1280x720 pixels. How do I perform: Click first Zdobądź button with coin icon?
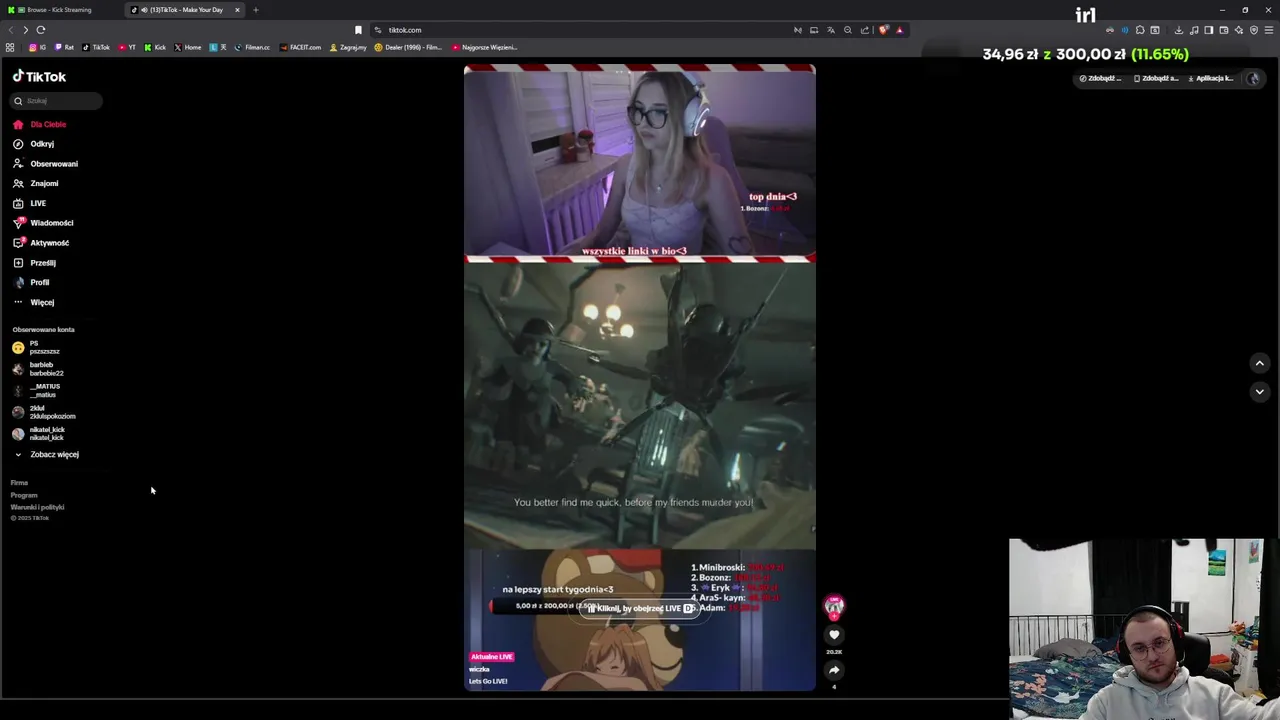click(x=1100, y=78)
